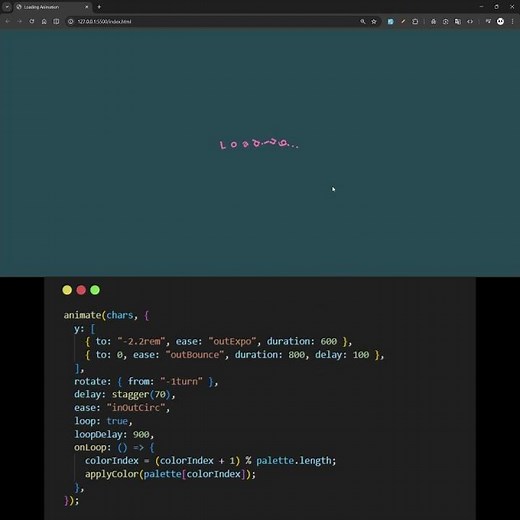Click the palette.length expression in code
520x520 pixels.
tap(293, 461)
